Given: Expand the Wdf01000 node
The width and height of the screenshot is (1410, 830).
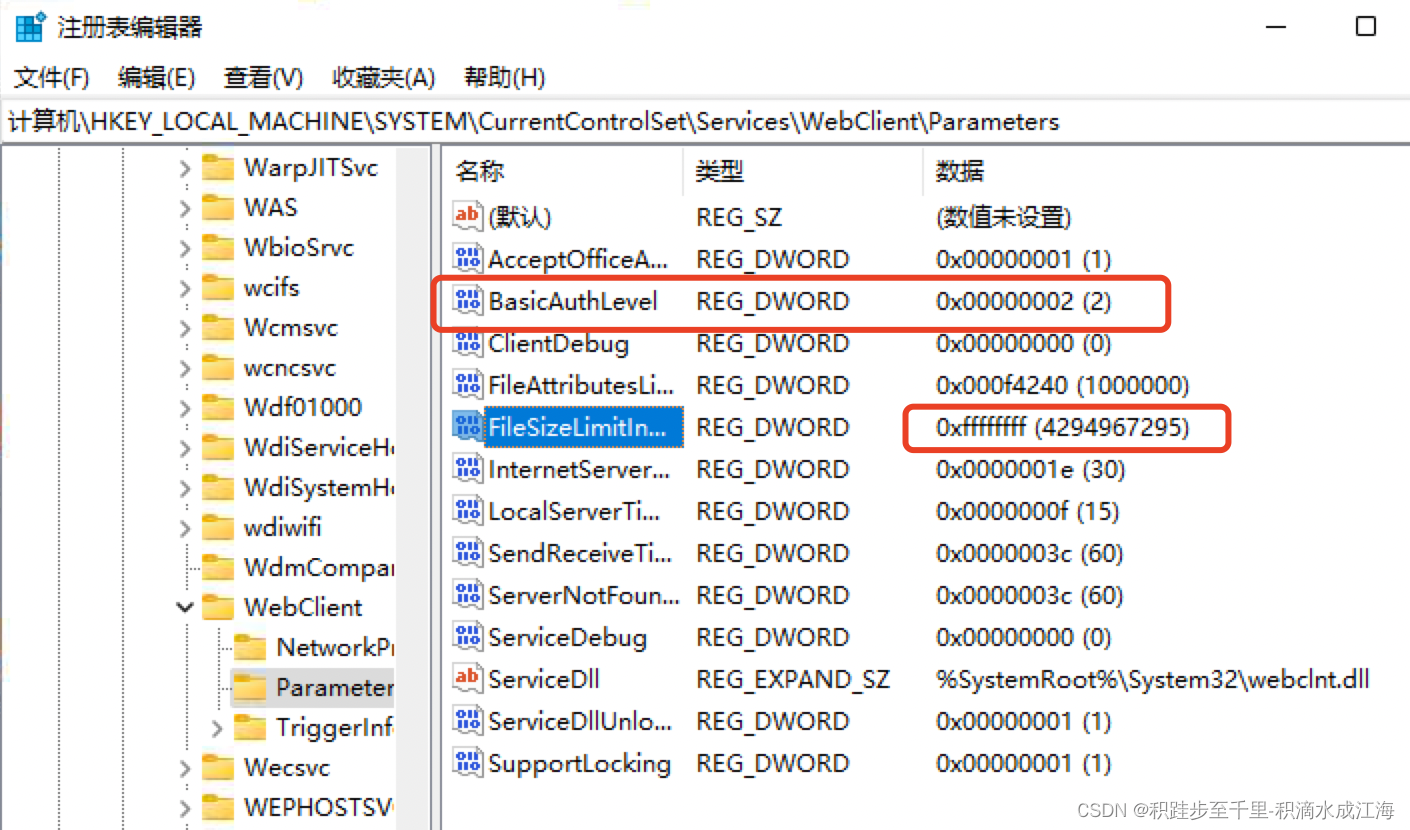Looking at the screenshot, I should tap(185, 407).
